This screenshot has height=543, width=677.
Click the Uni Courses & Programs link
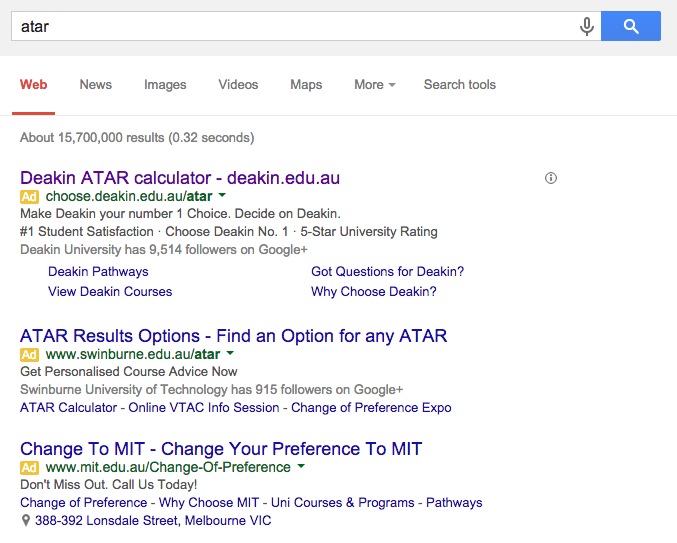[x=343, y=502]
